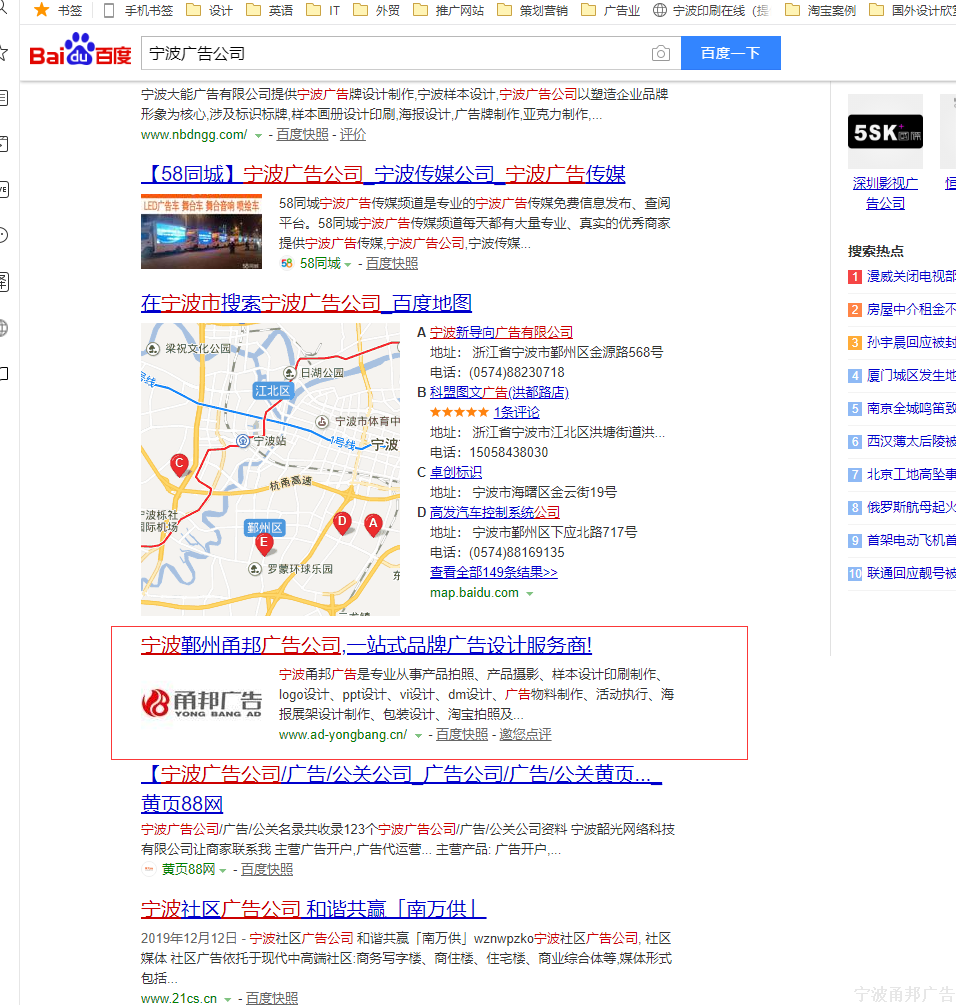Open 百度快照 for 58同城 result

click(x=391, y=263)
